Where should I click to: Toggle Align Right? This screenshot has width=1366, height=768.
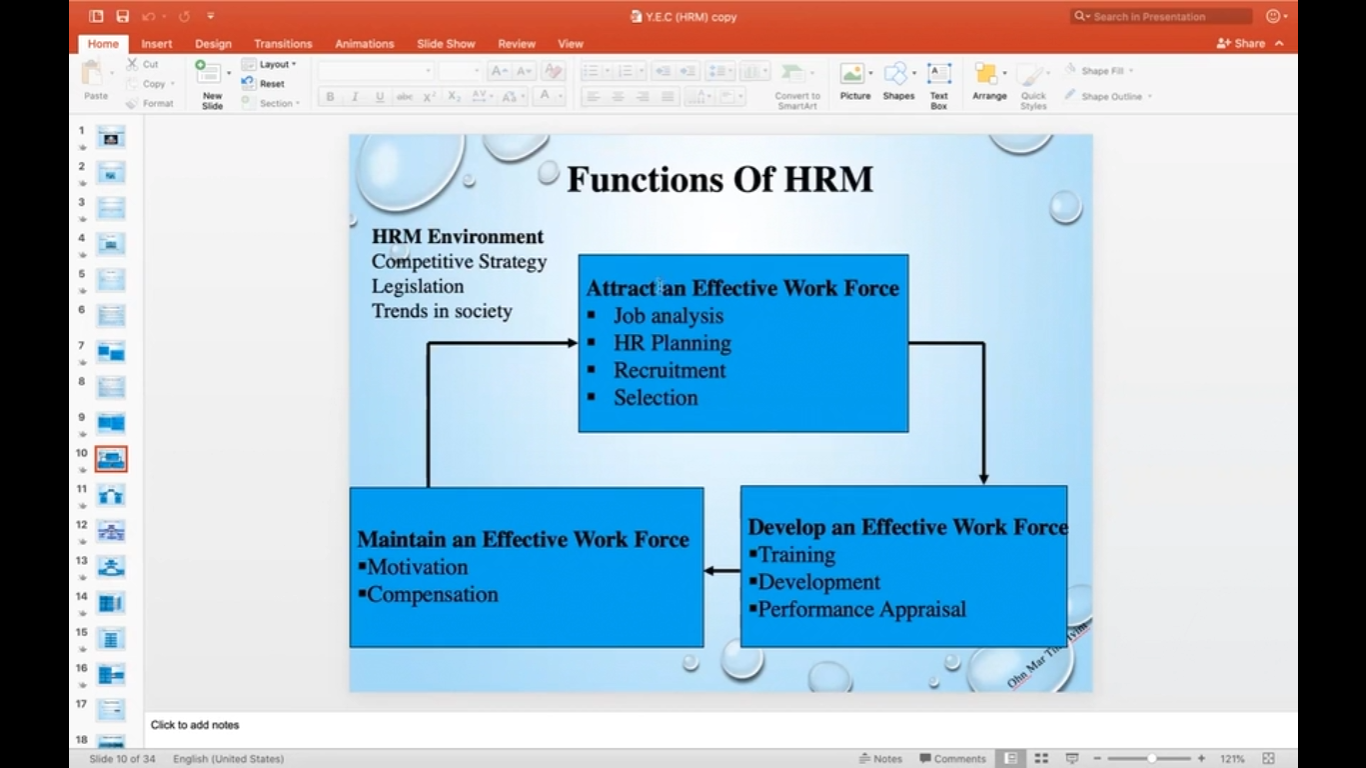click(643, 97)
